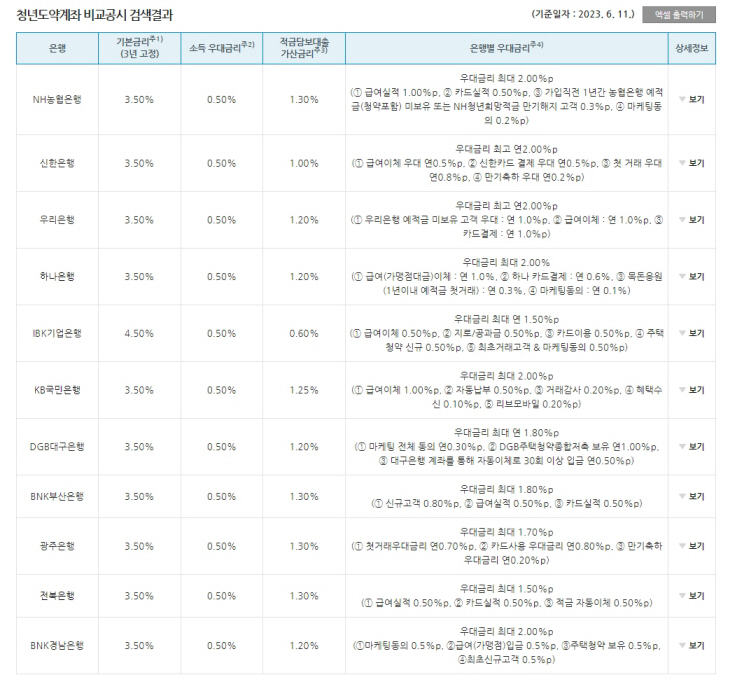The width and height of the screenshot is (730, 684).
Task: Click 신한은행's 1.00% loan rate
Action: click(x=304, y=163)
